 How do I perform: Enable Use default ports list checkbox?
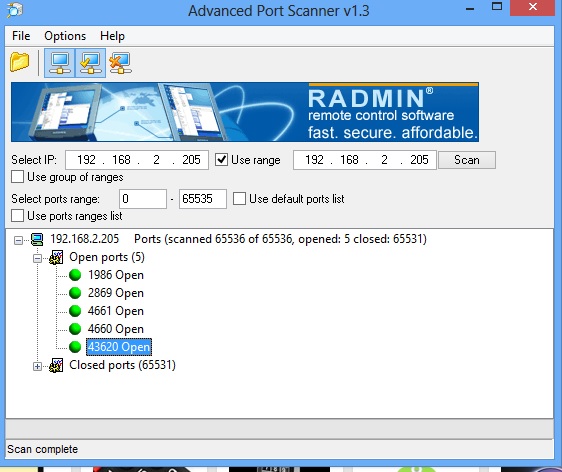pos(239,199)
